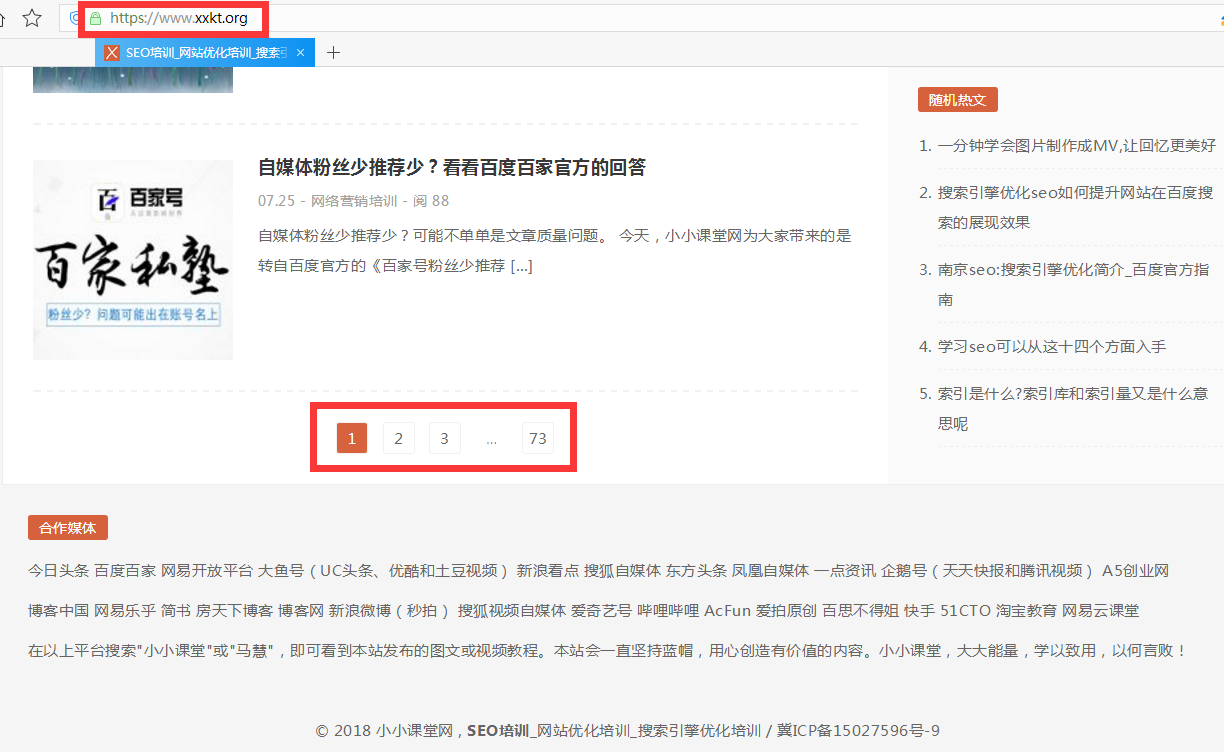
Task: Click 一点资讯 in partner media list
Action: [x=845, y=571]
